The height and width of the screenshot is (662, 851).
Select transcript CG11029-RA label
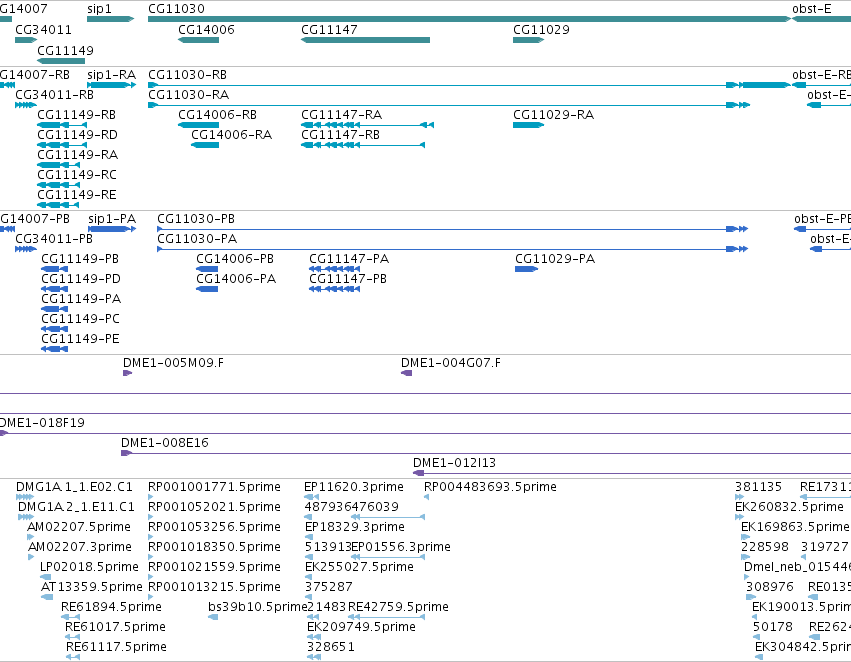pos(554,114)
